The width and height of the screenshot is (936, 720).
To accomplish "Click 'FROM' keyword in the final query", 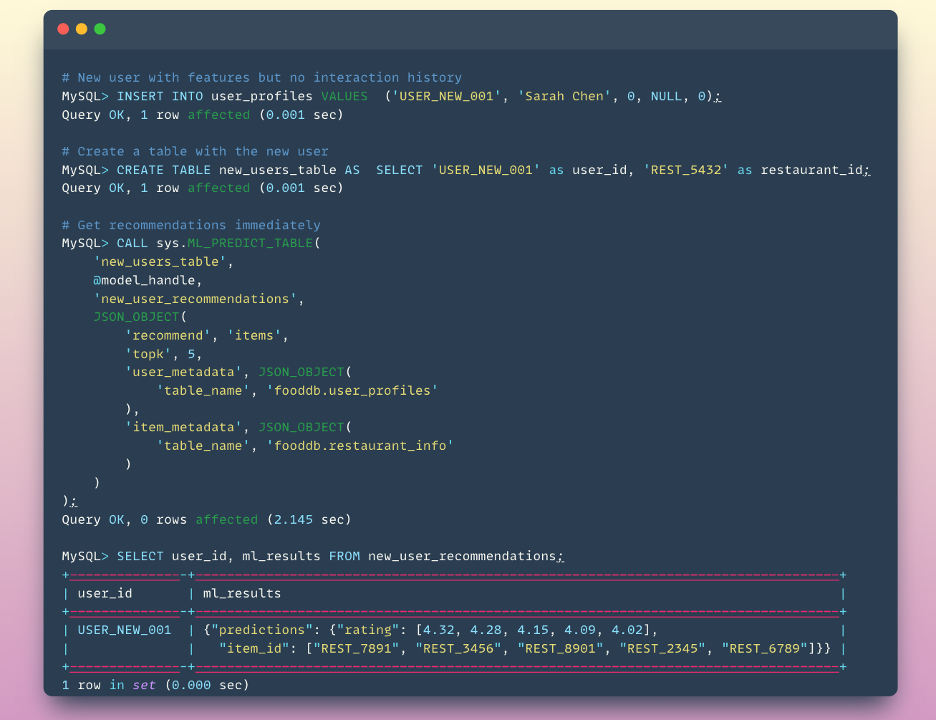I will tap(344, 556).
